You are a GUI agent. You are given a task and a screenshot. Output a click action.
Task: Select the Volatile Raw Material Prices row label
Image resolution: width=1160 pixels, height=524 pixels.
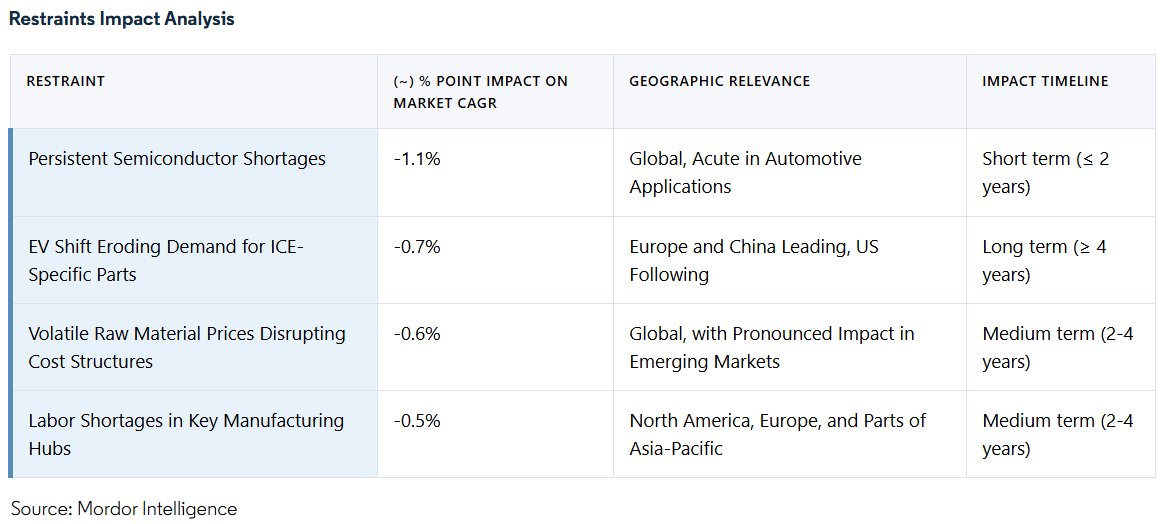click(187, 347)
